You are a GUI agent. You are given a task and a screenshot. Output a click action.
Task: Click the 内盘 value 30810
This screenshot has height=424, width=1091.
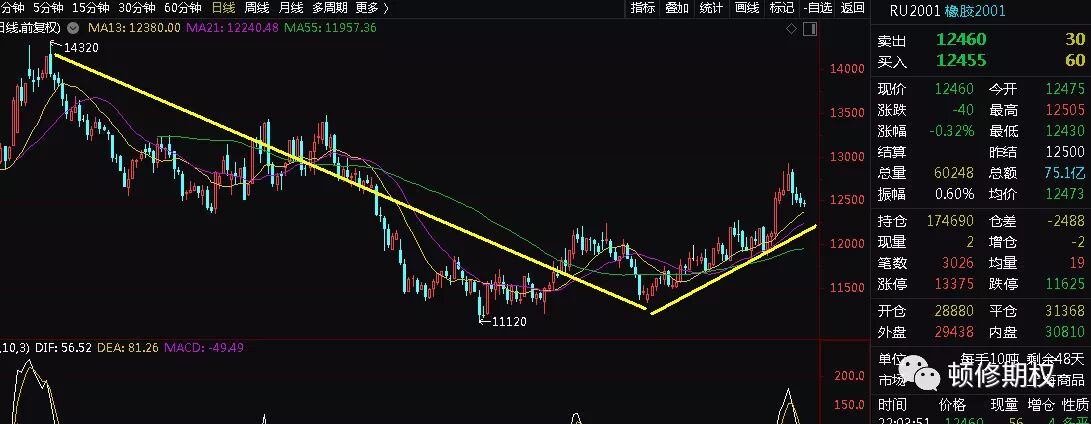tap(1065, 333)
